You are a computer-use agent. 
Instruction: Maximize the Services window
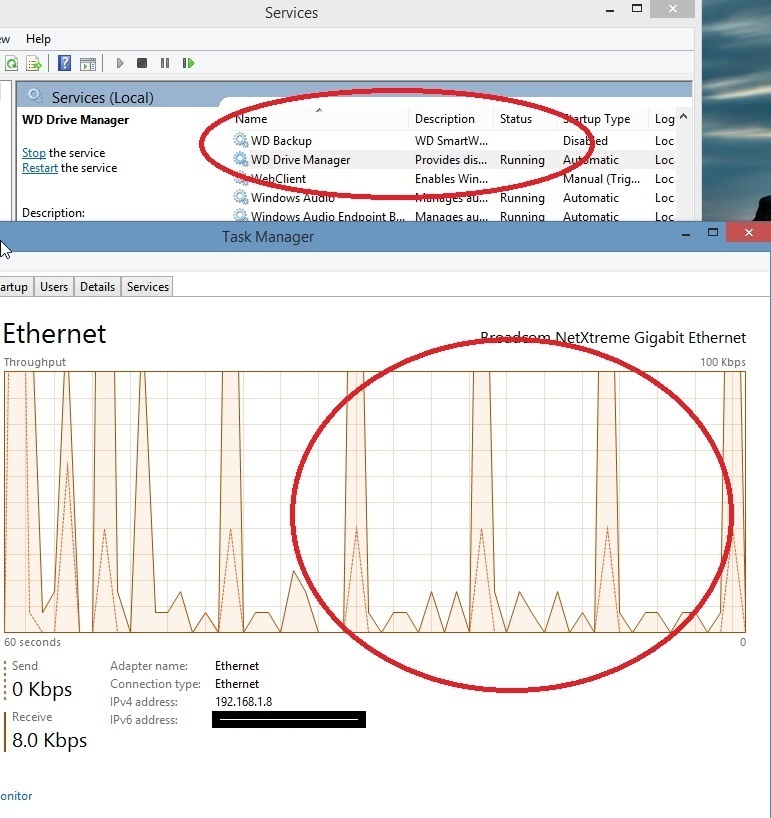(636, 9)
